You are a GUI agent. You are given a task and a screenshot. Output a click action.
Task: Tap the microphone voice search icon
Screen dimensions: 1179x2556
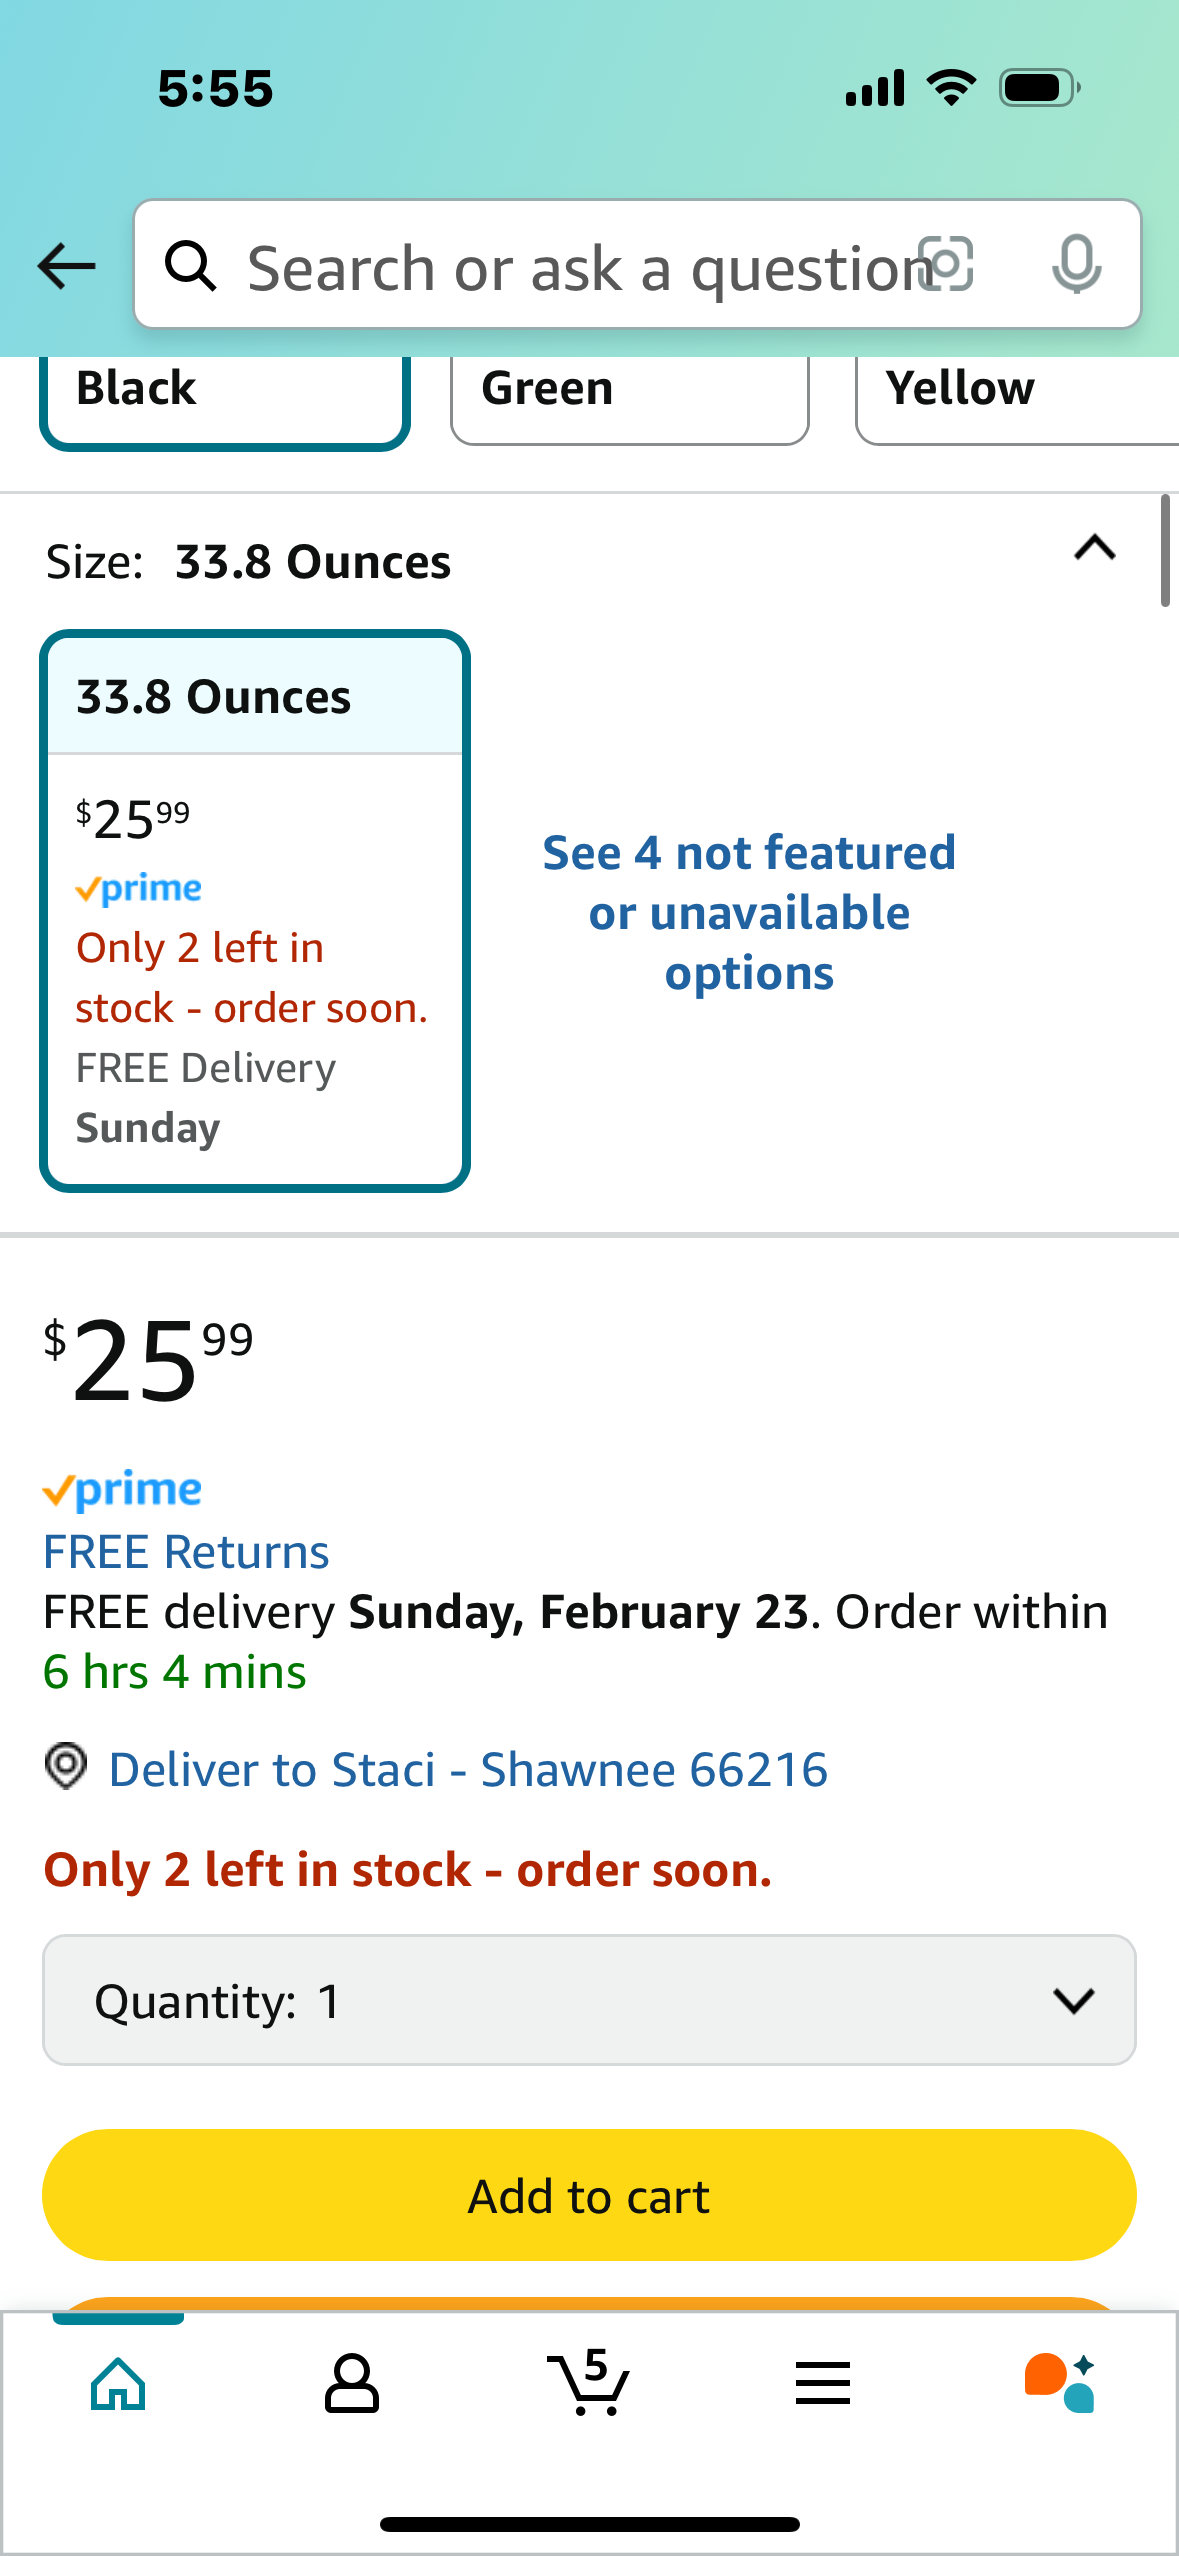1077,265
